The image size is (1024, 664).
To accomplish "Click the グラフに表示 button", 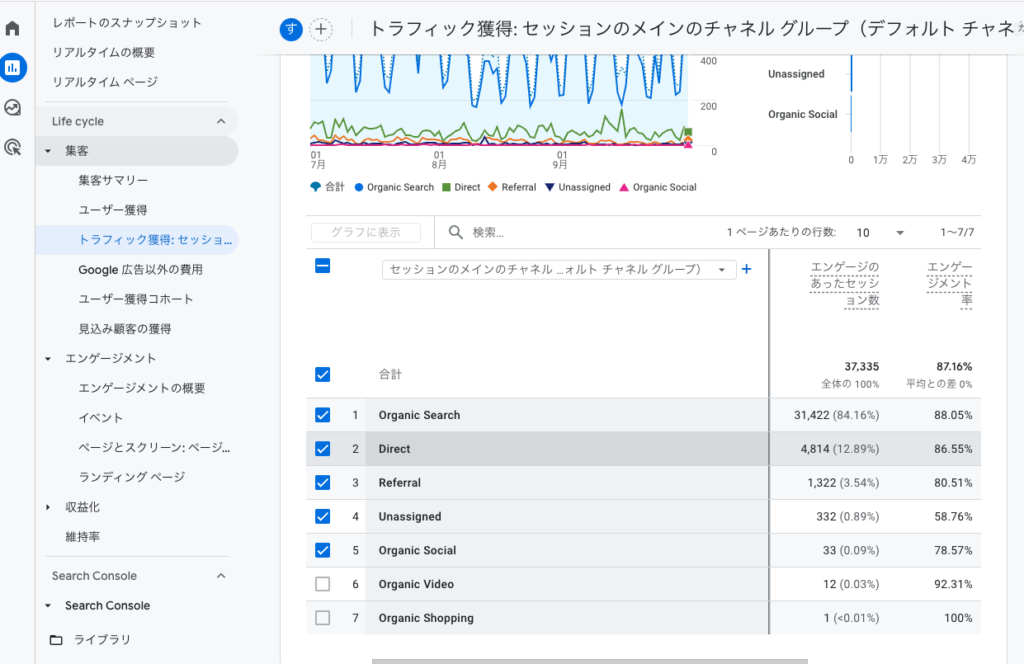I will coord(365,232).
